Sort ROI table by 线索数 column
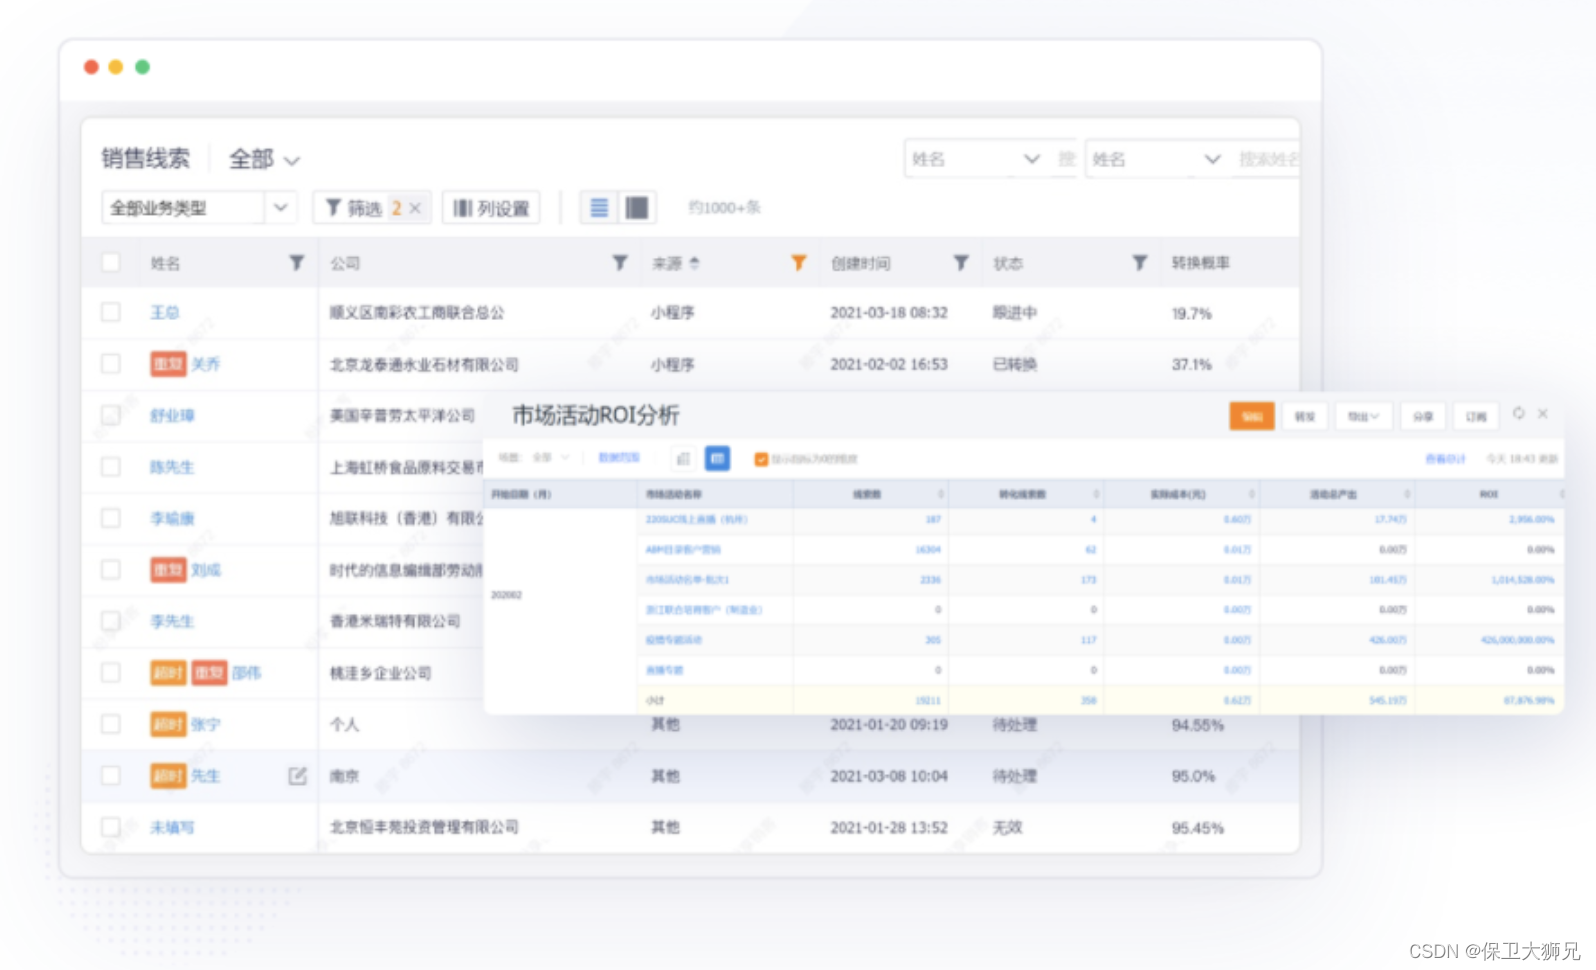Viewport: 1596px width, 970px height. coord(941,494)
